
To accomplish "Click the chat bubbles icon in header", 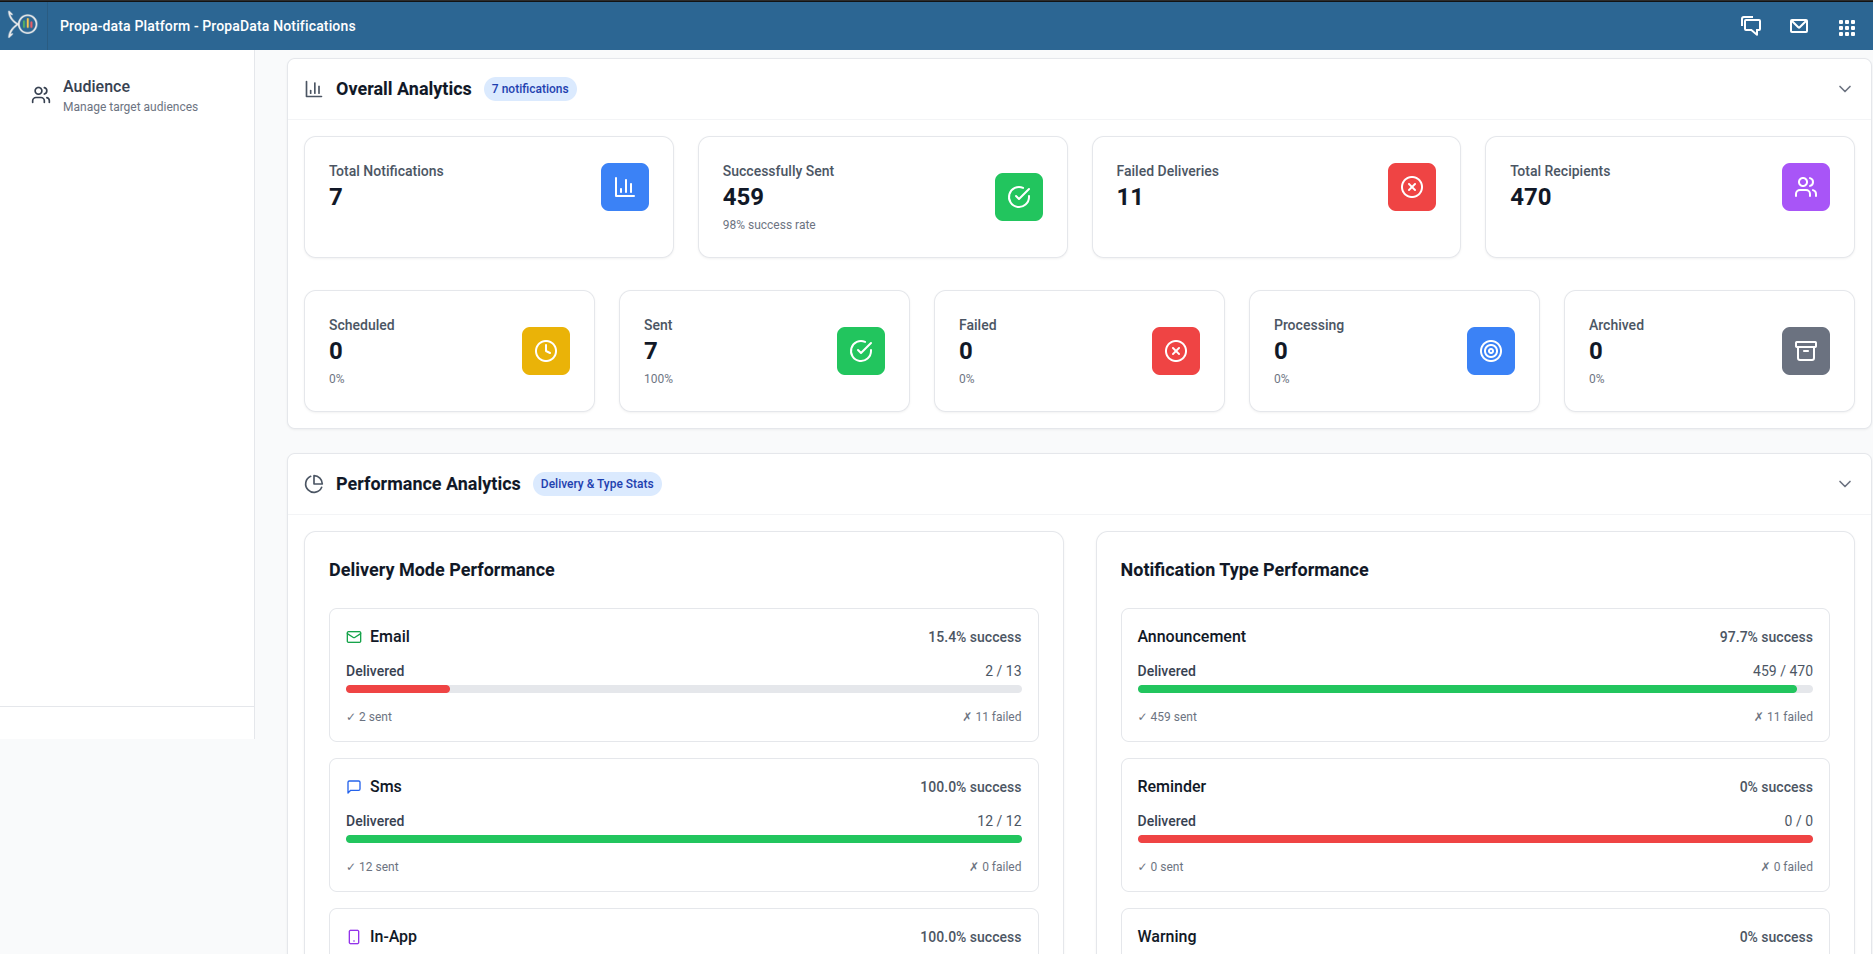I will 1751,25.
